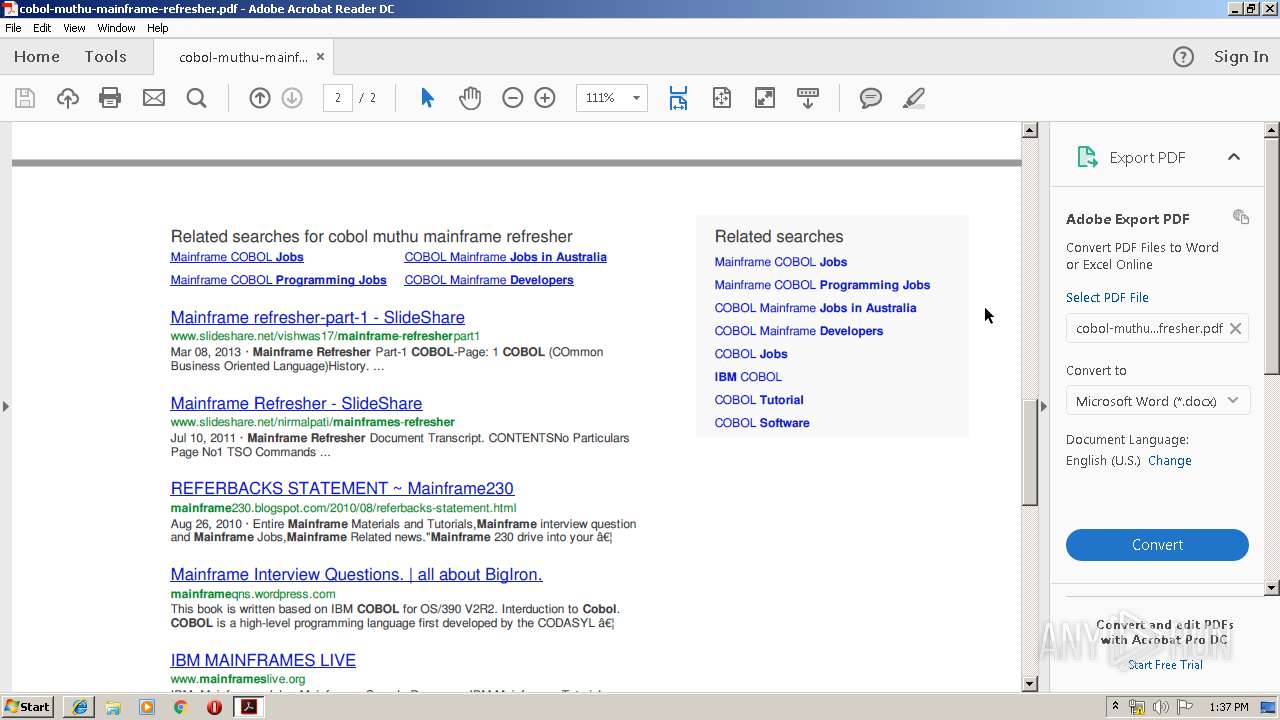Collapse the Export PDF section chevron

[x=1233, y=157]
